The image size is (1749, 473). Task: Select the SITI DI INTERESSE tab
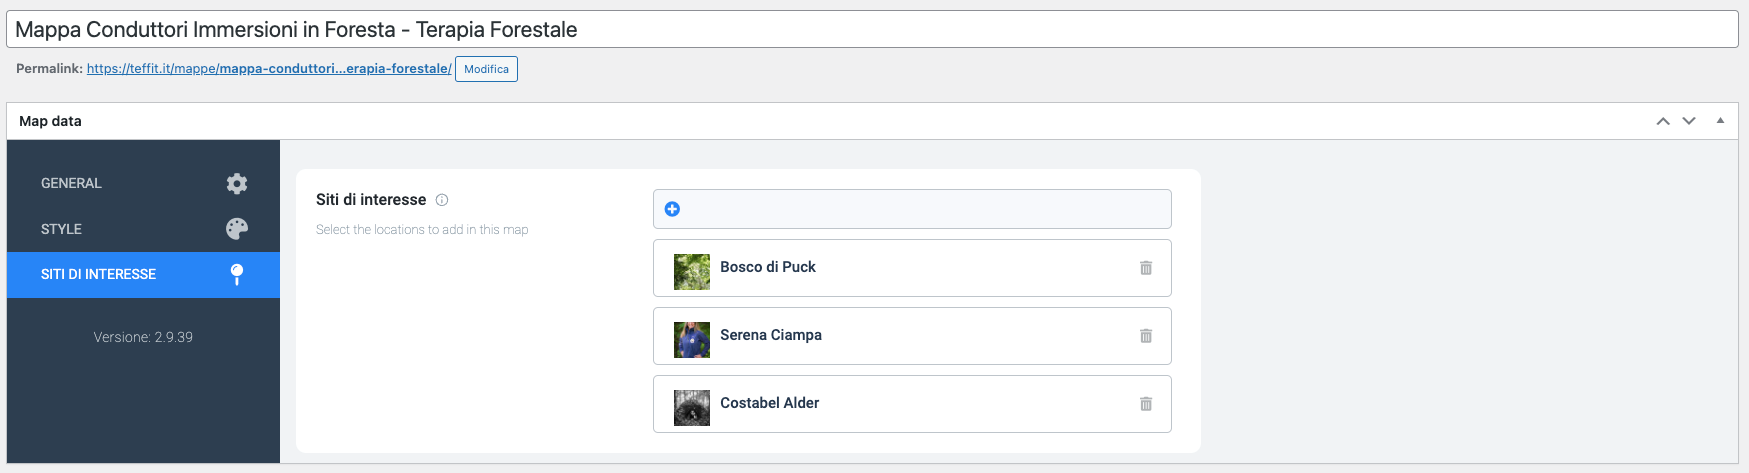[99, 275]
